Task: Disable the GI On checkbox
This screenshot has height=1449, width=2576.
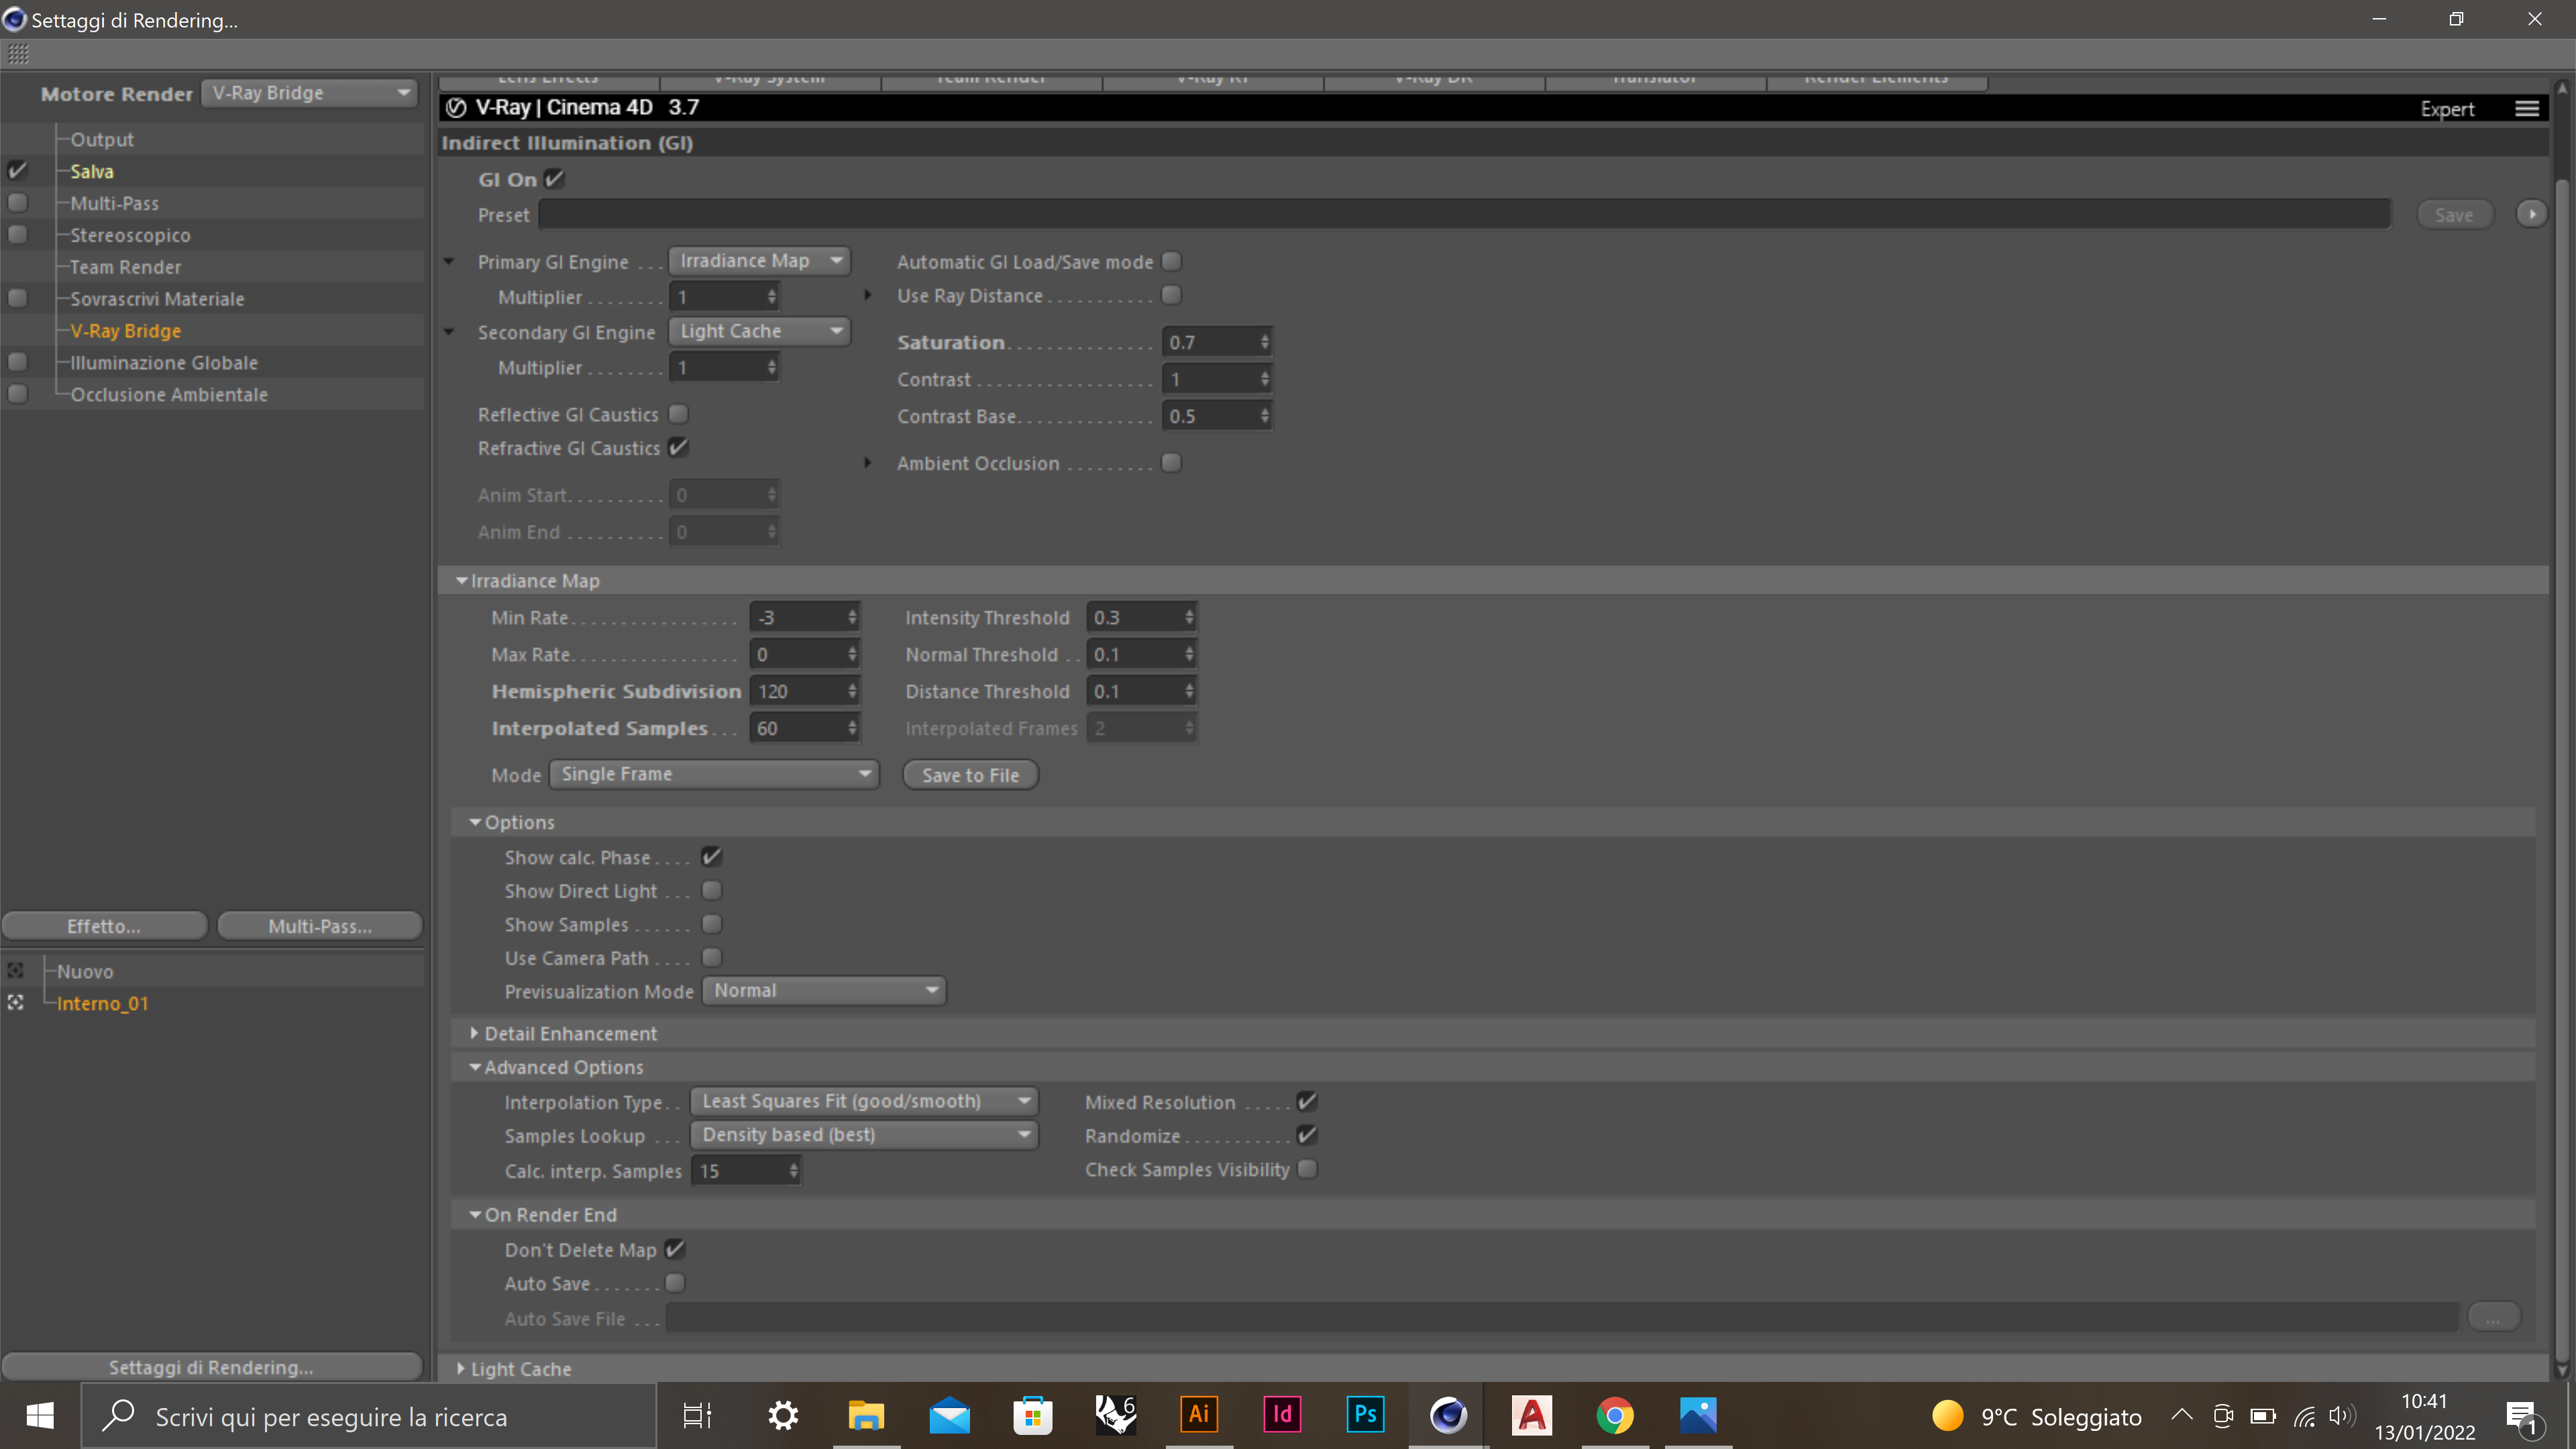Action: [x=555, y=179]
